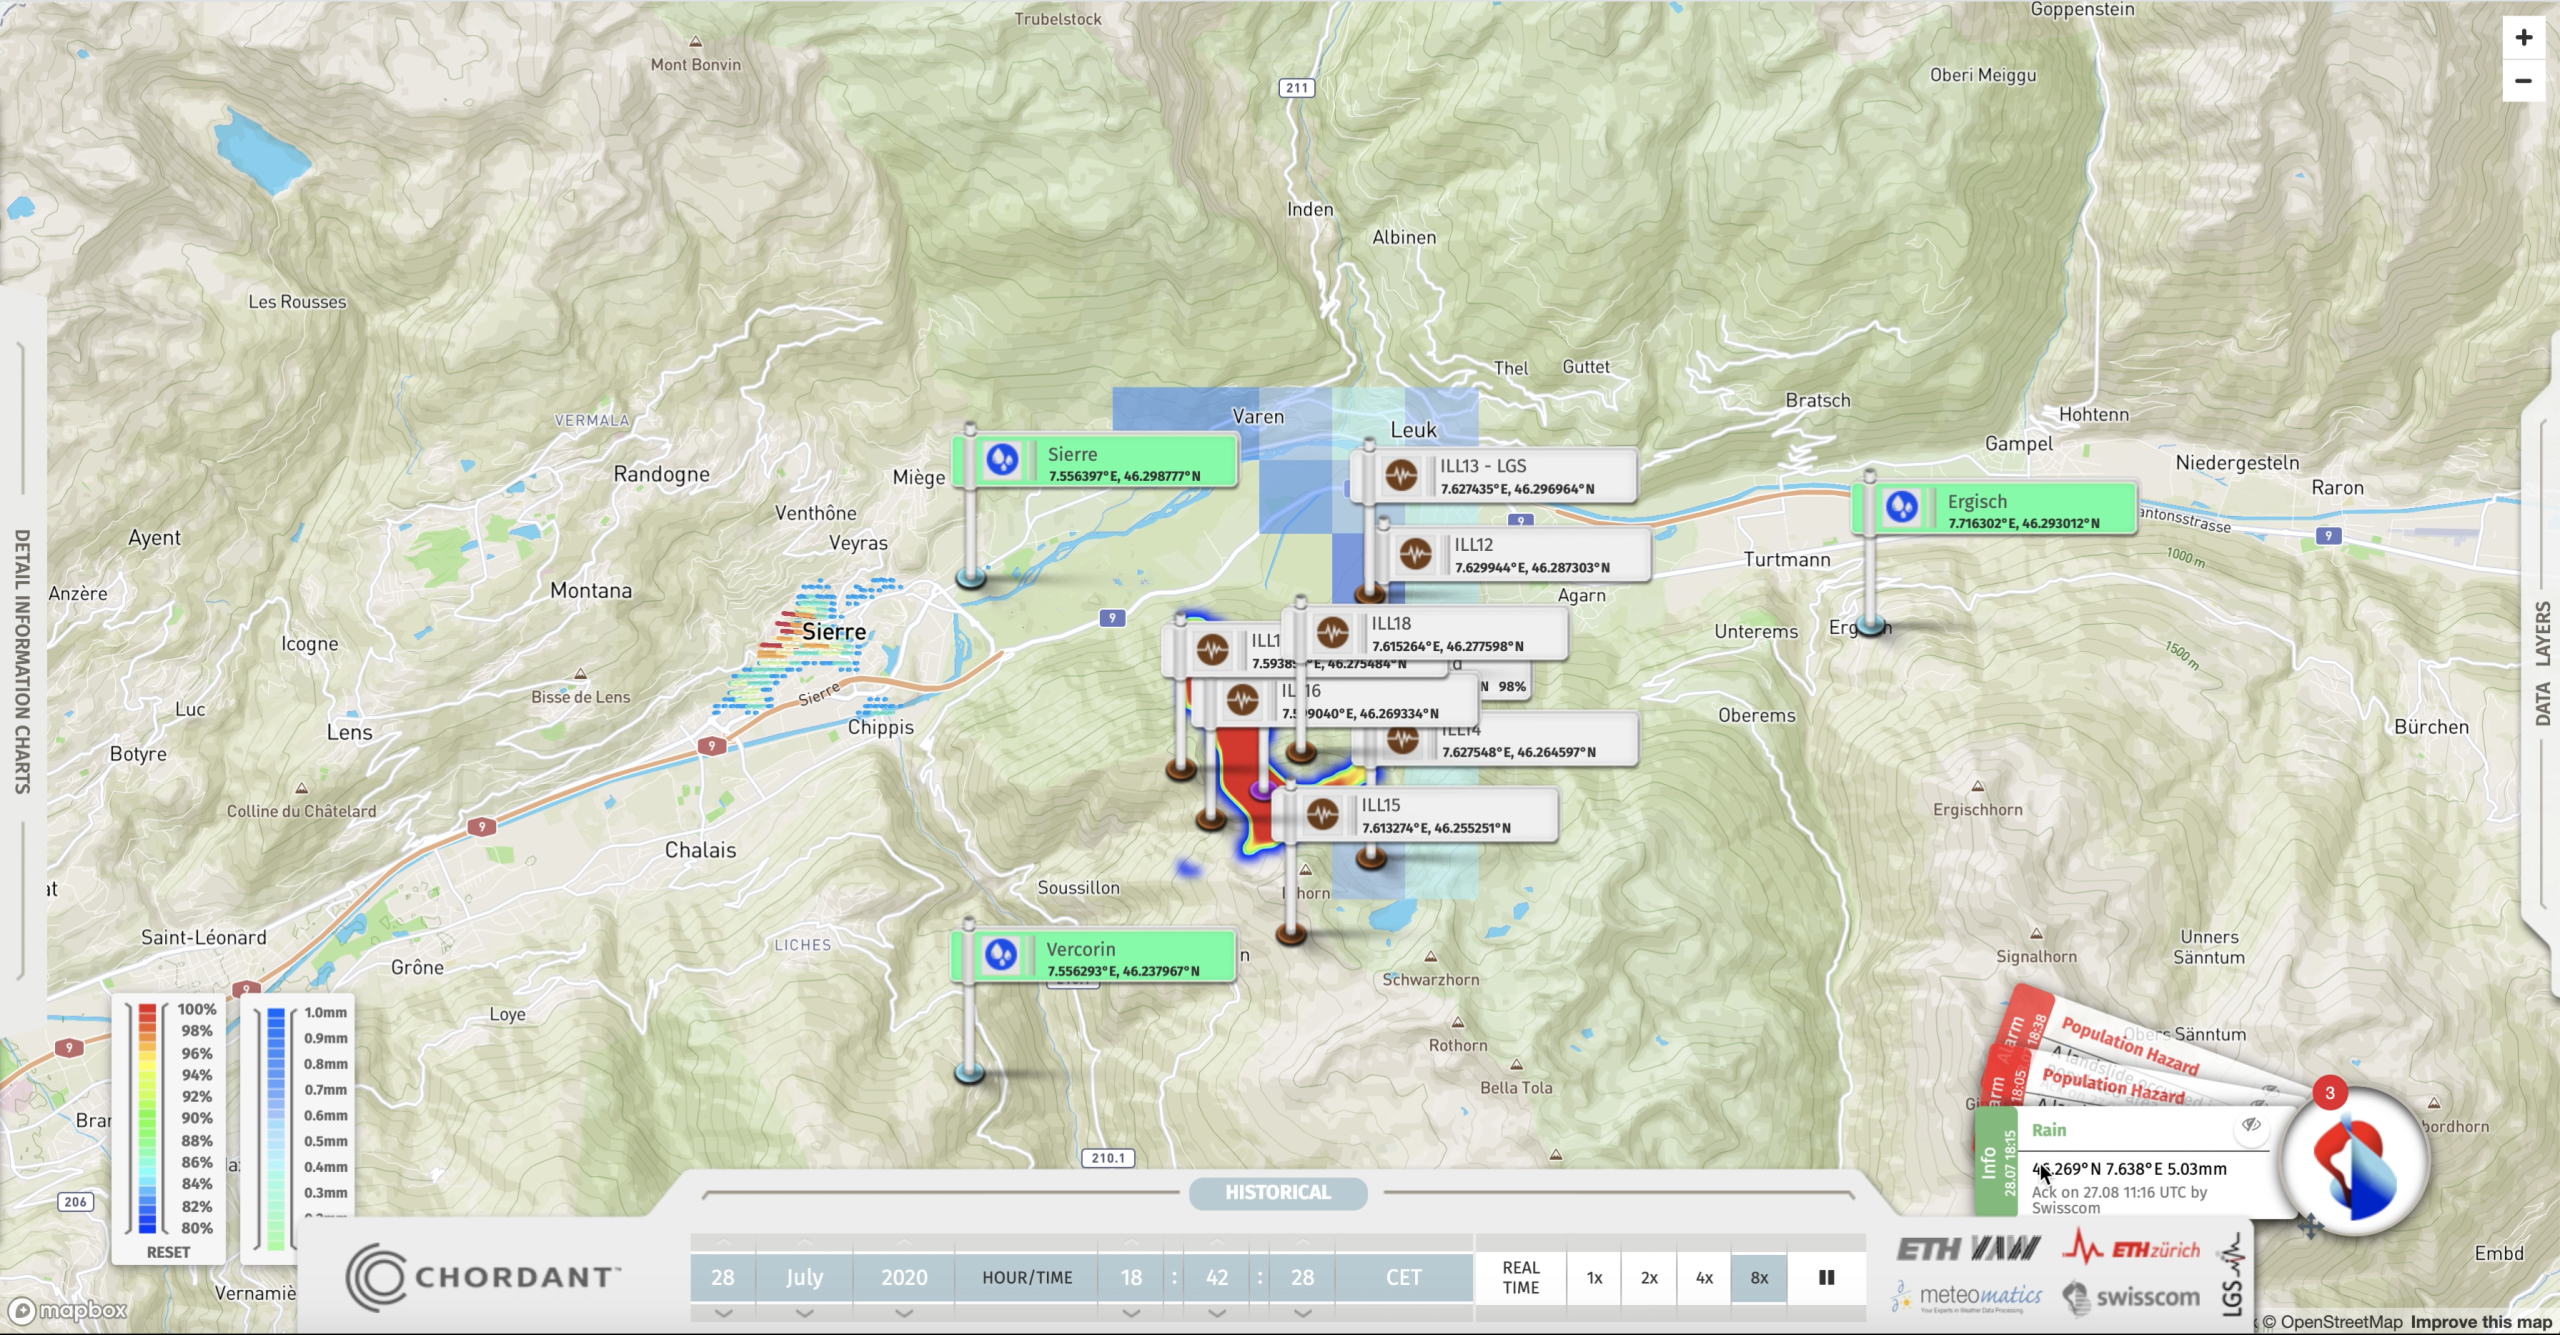Image resolution: width=2560 pixels, height=1335 pixels.
Task: Click the RESET button under legend
Action: [168, 1252]
